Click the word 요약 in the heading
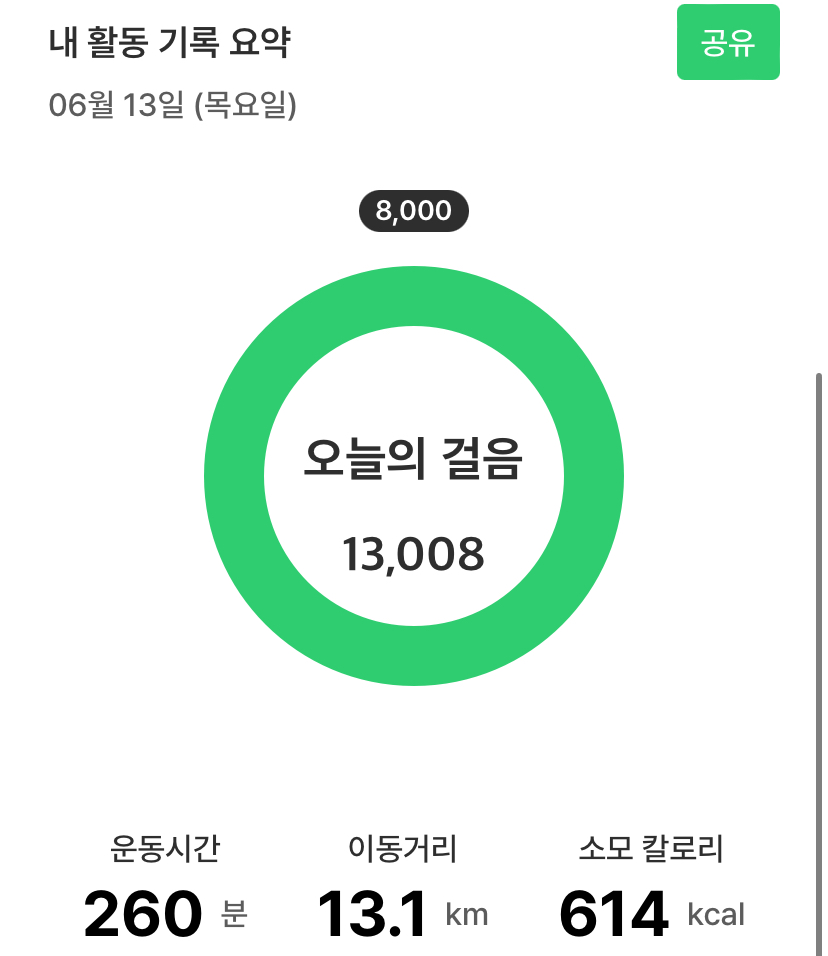 coord(264,43)
